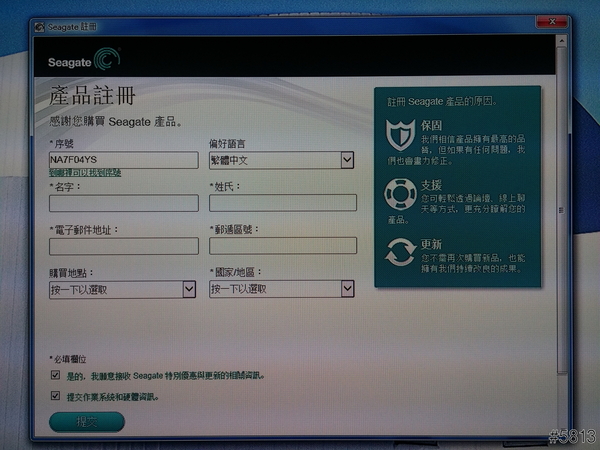Open the 偏好語言 language dropdown
The image size is (600, 450).
click(281, 160)
